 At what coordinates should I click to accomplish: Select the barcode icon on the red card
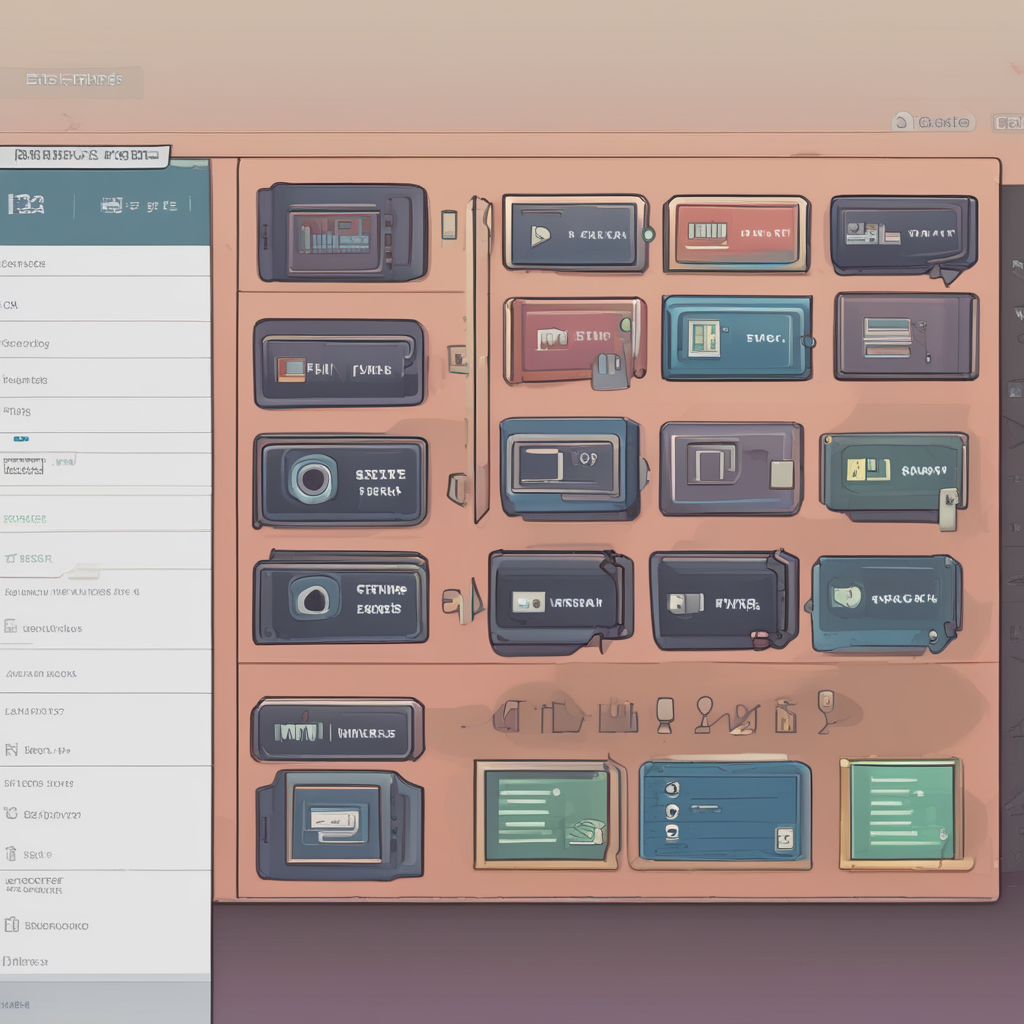707,231
